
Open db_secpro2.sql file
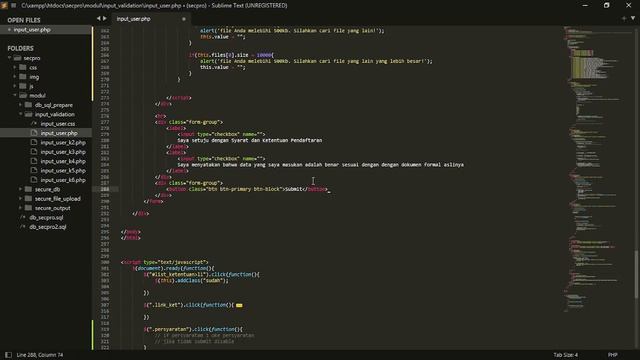tap(47, 227)
